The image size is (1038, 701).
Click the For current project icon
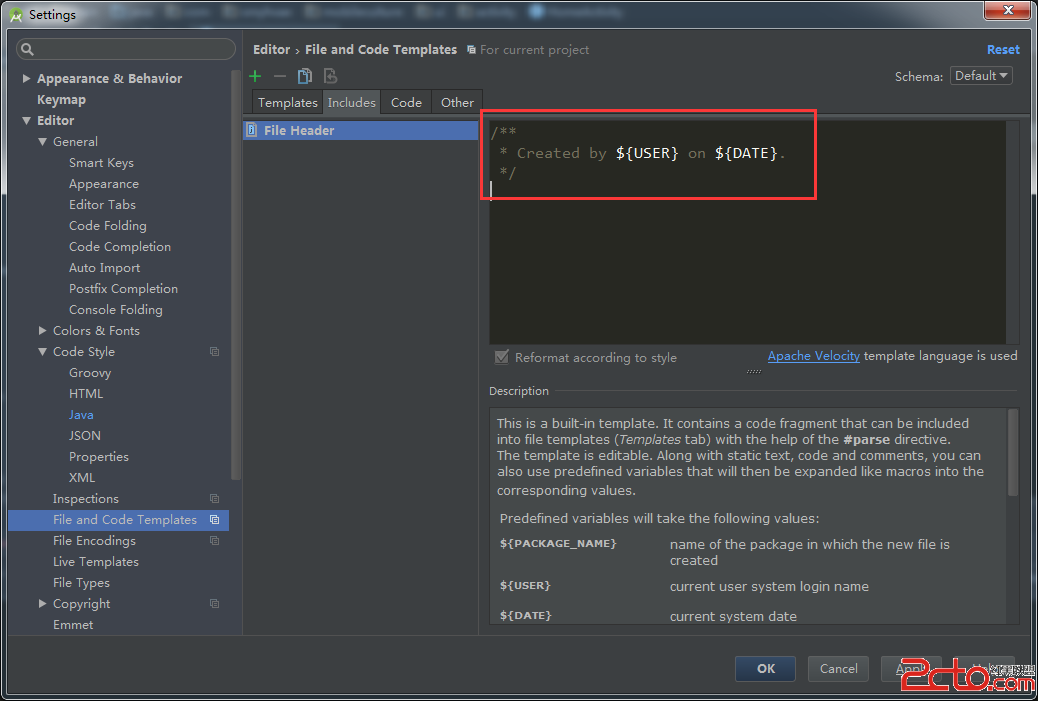471,50
